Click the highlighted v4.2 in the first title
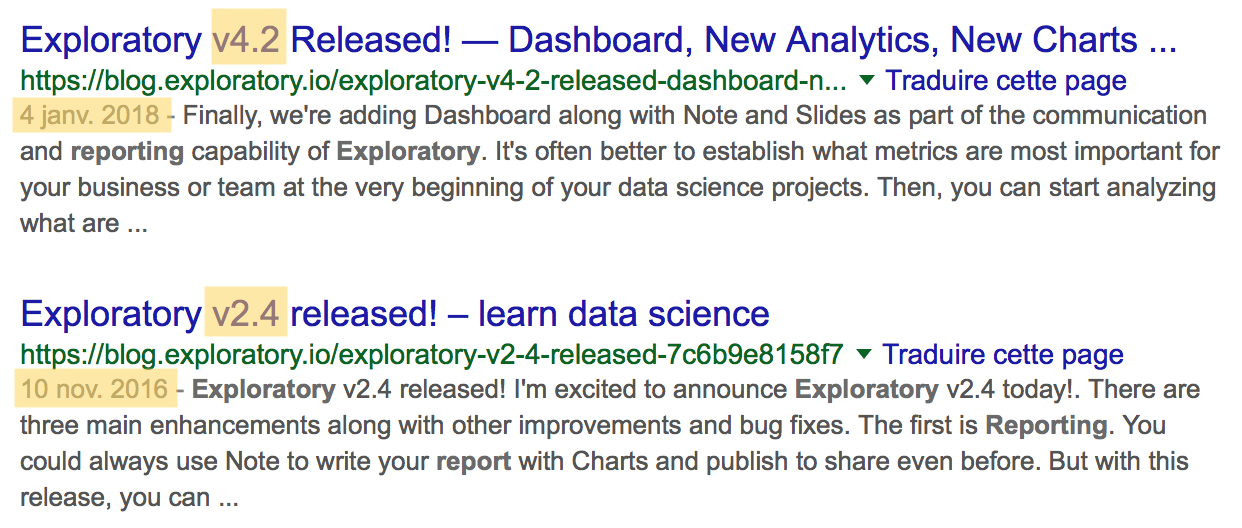1242x528 pixels. point(249,40)
